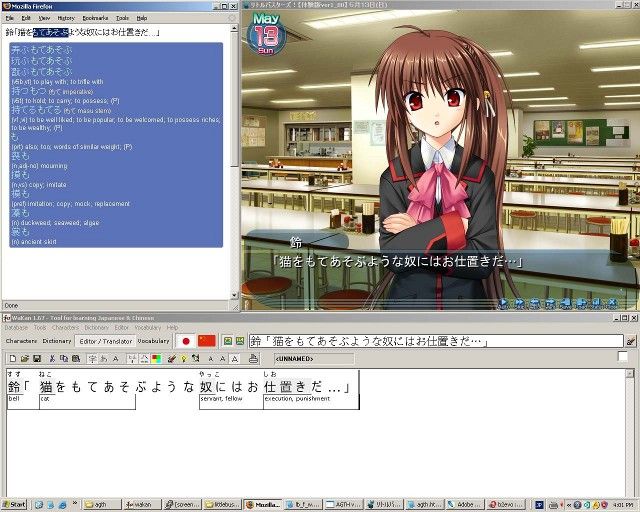Click the color palette icon in toolbar
The height and width of the screenshot is (512, 640).
pos(156,358)
